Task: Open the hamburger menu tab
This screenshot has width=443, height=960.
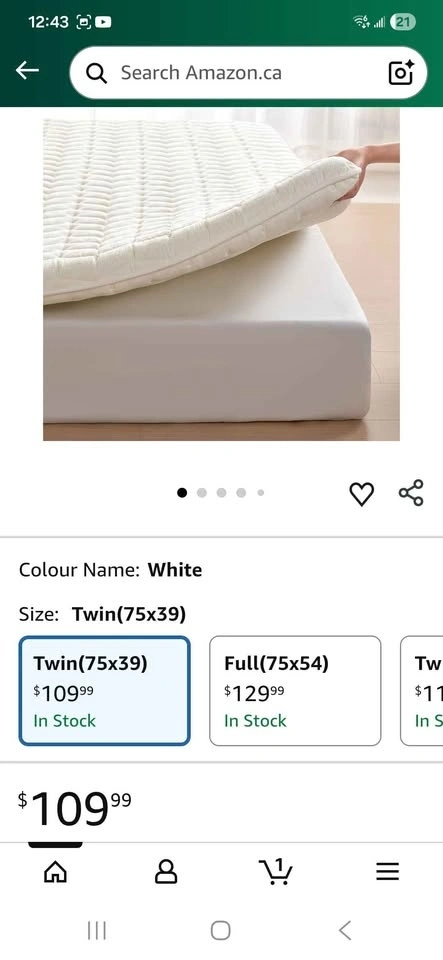Action: click(387, 872)
